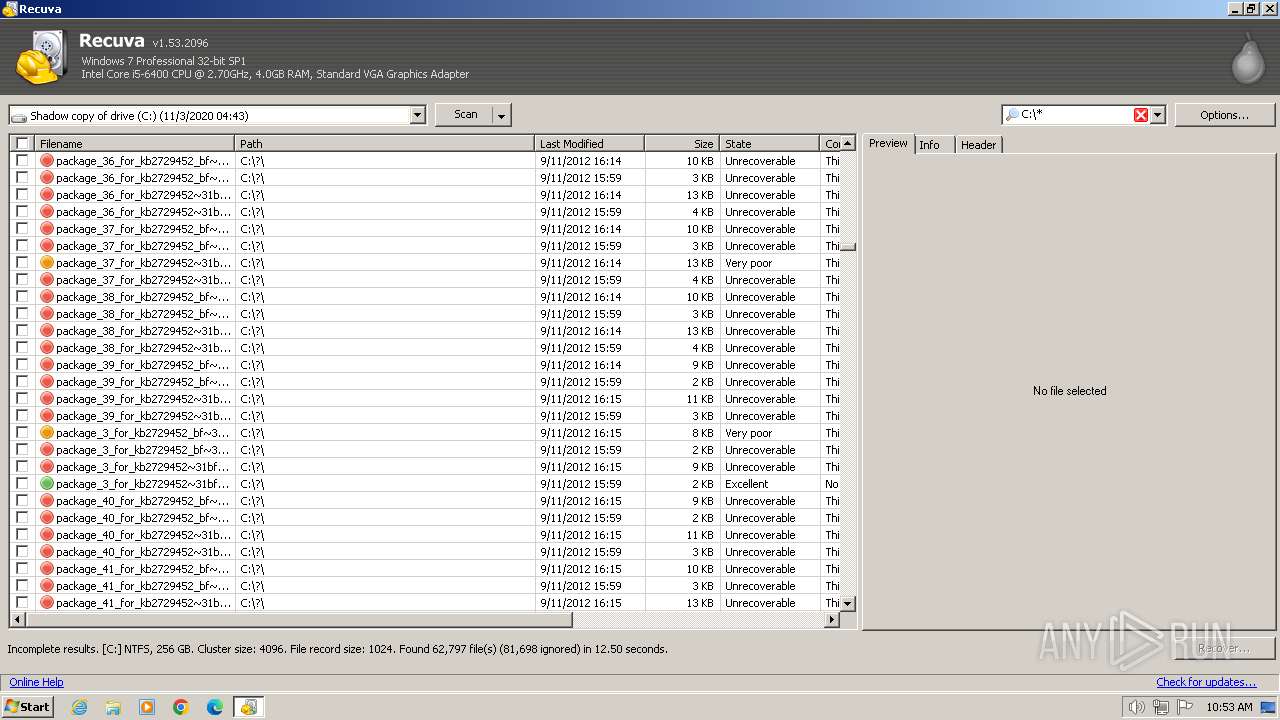Click the horizontal scroll-left arrow
The height and width of the screenshot is (720, 1280).
tap(17, 620)
